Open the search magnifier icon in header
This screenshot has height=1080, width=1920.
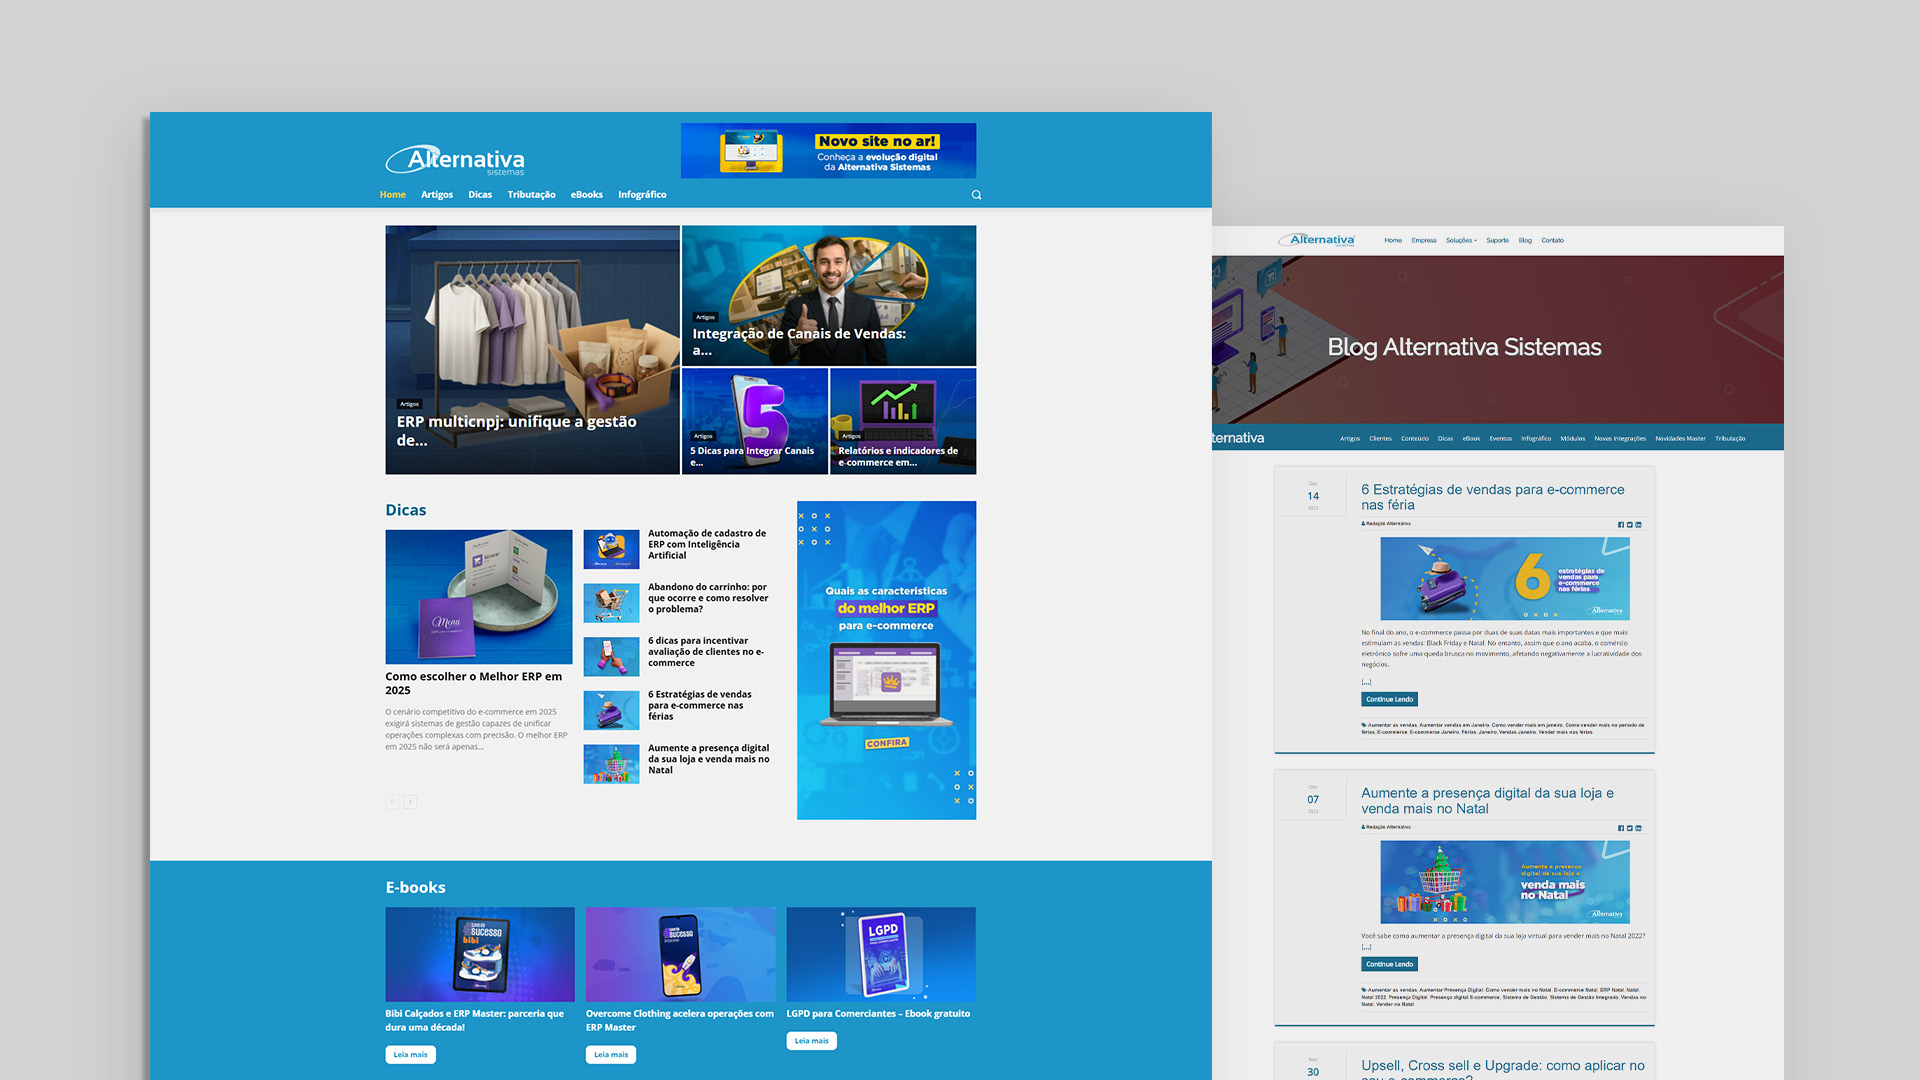tap(976, 195)
